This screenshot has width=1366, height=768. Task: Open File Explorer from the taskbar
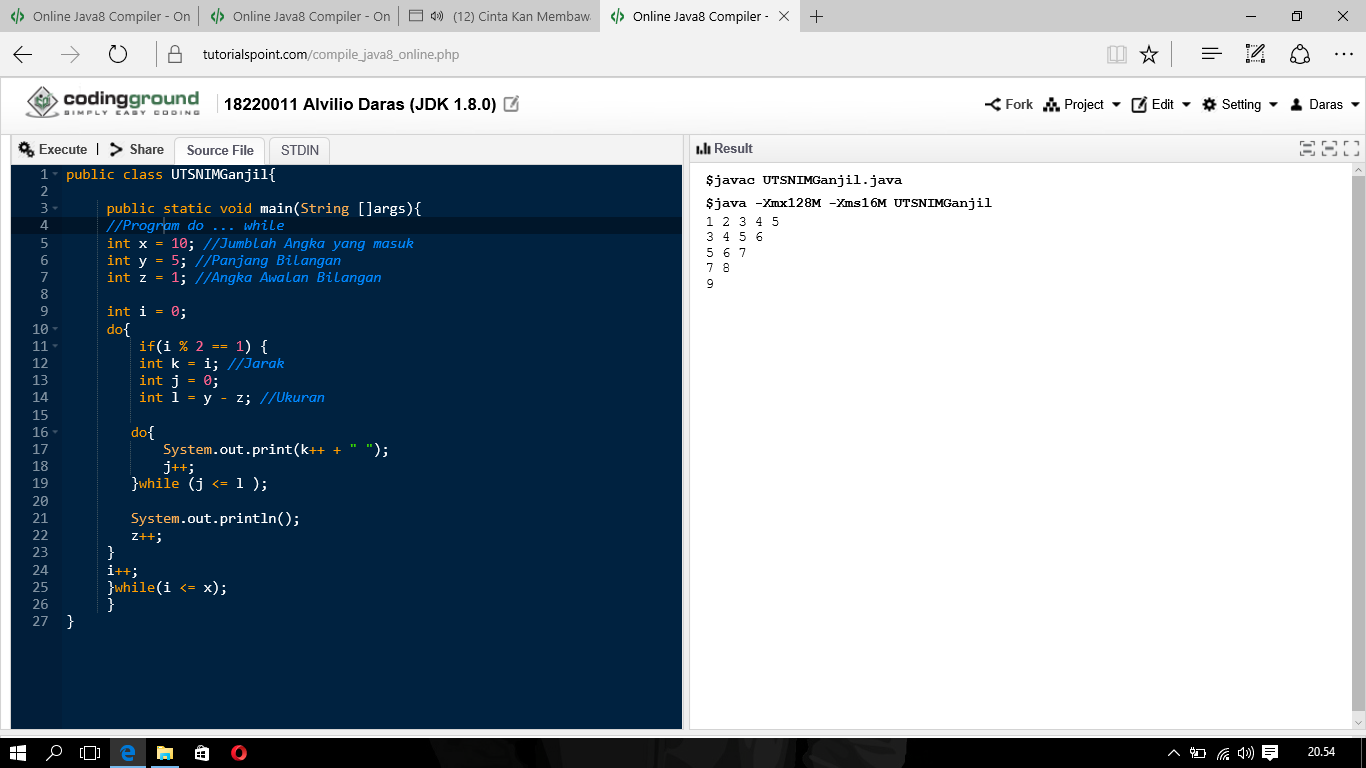point(165,753)
